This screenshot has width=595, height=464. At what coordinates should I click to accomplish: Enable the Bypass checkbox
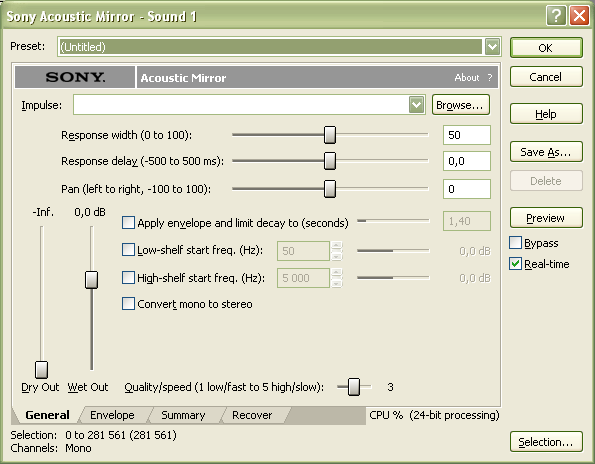point(515,242)
